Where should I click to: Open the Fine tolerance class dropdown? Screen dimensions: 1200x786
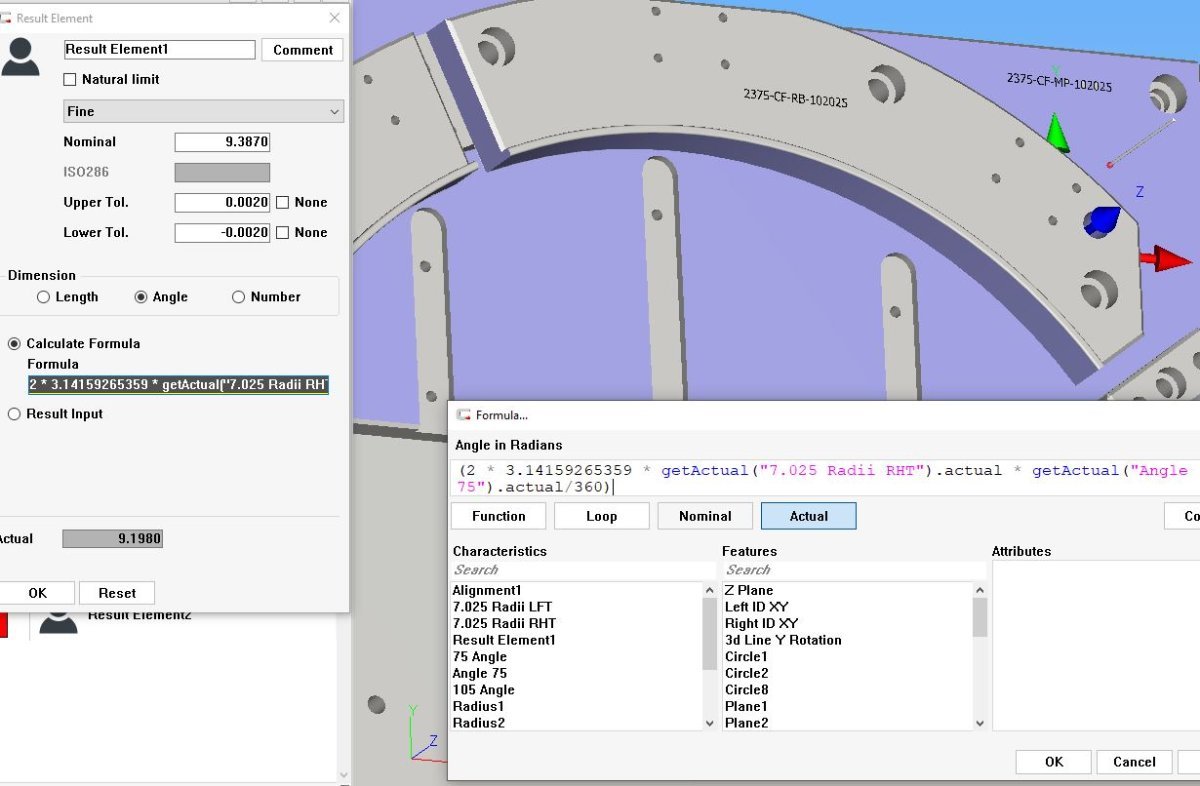coord(203,112)
